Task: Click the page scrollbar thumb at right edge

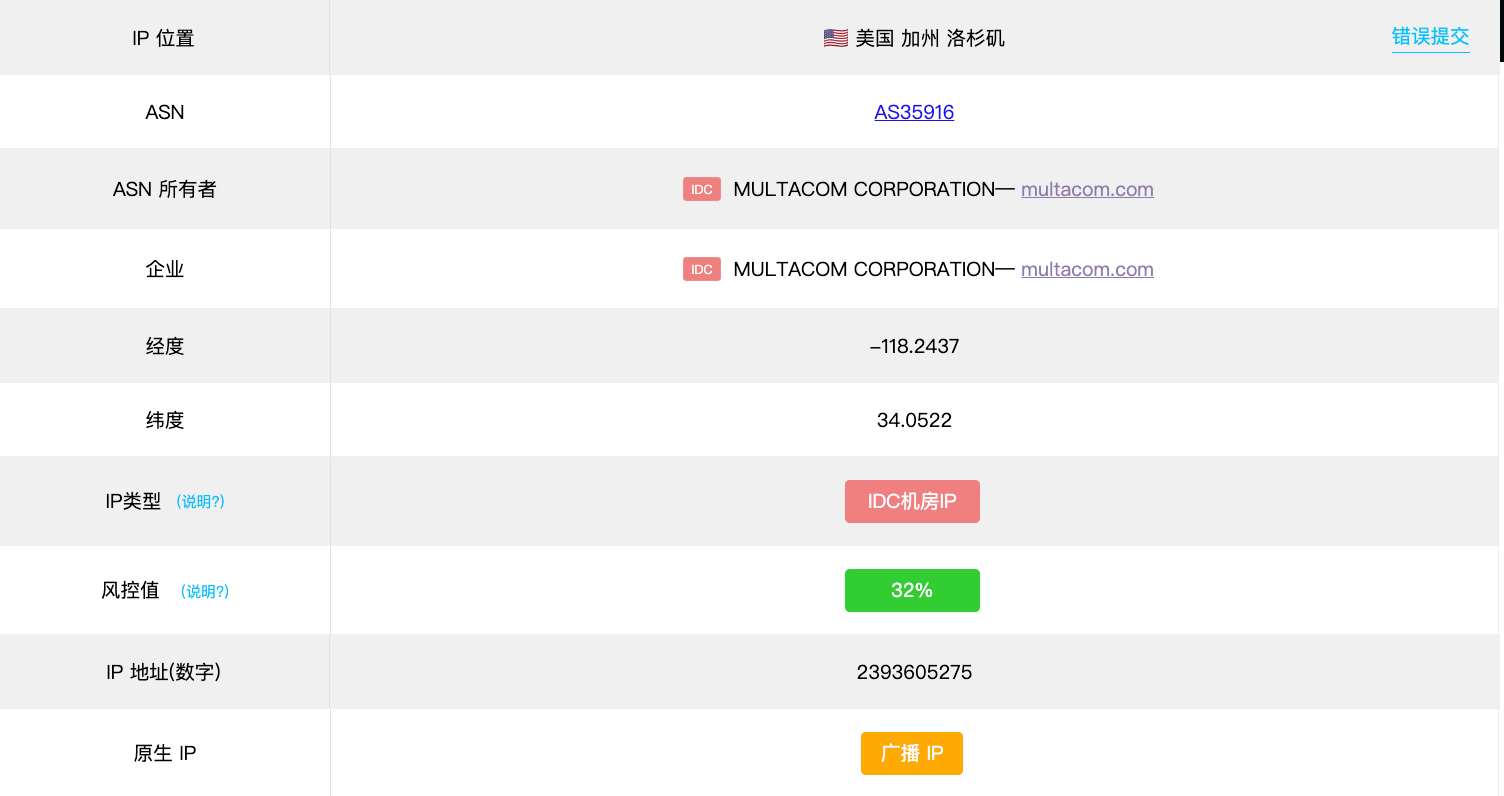Action: point(1501,30)
